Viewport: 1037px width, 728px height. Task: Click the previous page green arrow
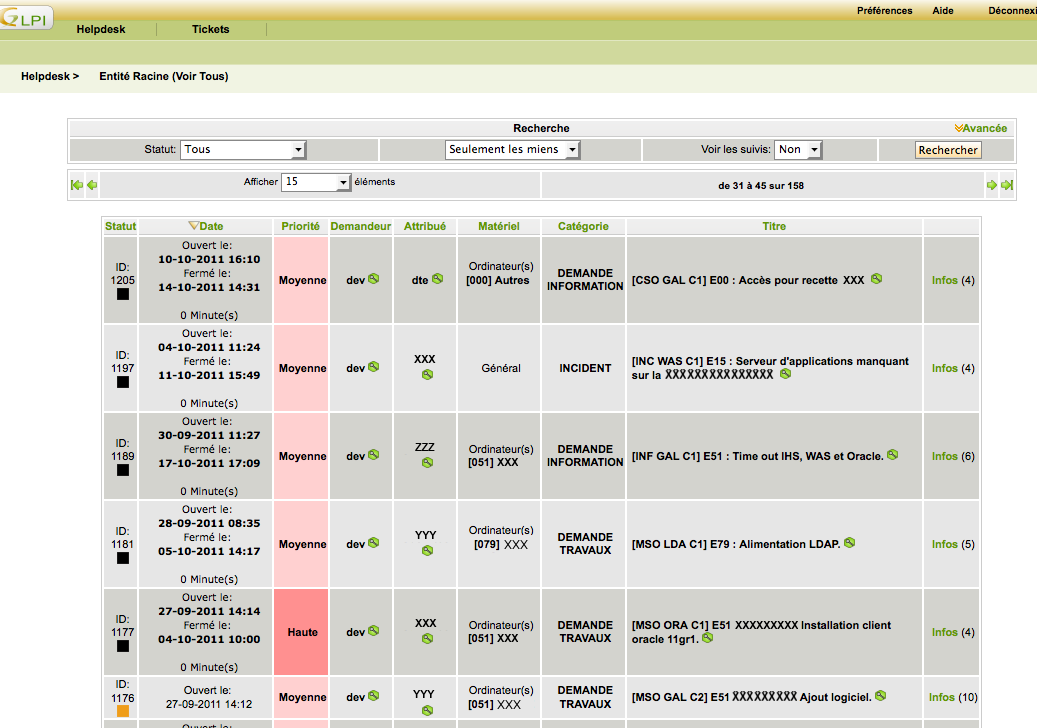pyautogui.click(x=92, y=185)
